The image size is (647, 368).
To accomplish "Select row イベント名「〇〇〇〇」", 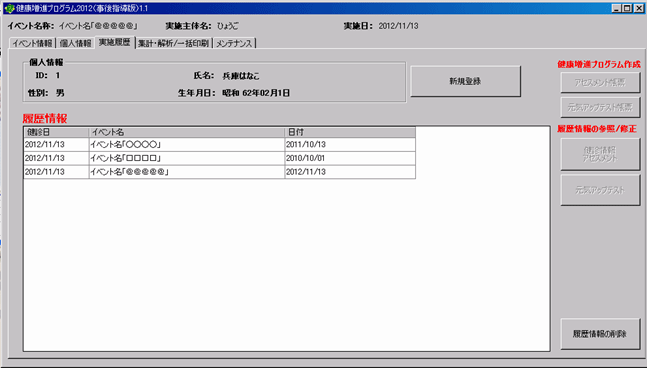I will pos(220,145).
